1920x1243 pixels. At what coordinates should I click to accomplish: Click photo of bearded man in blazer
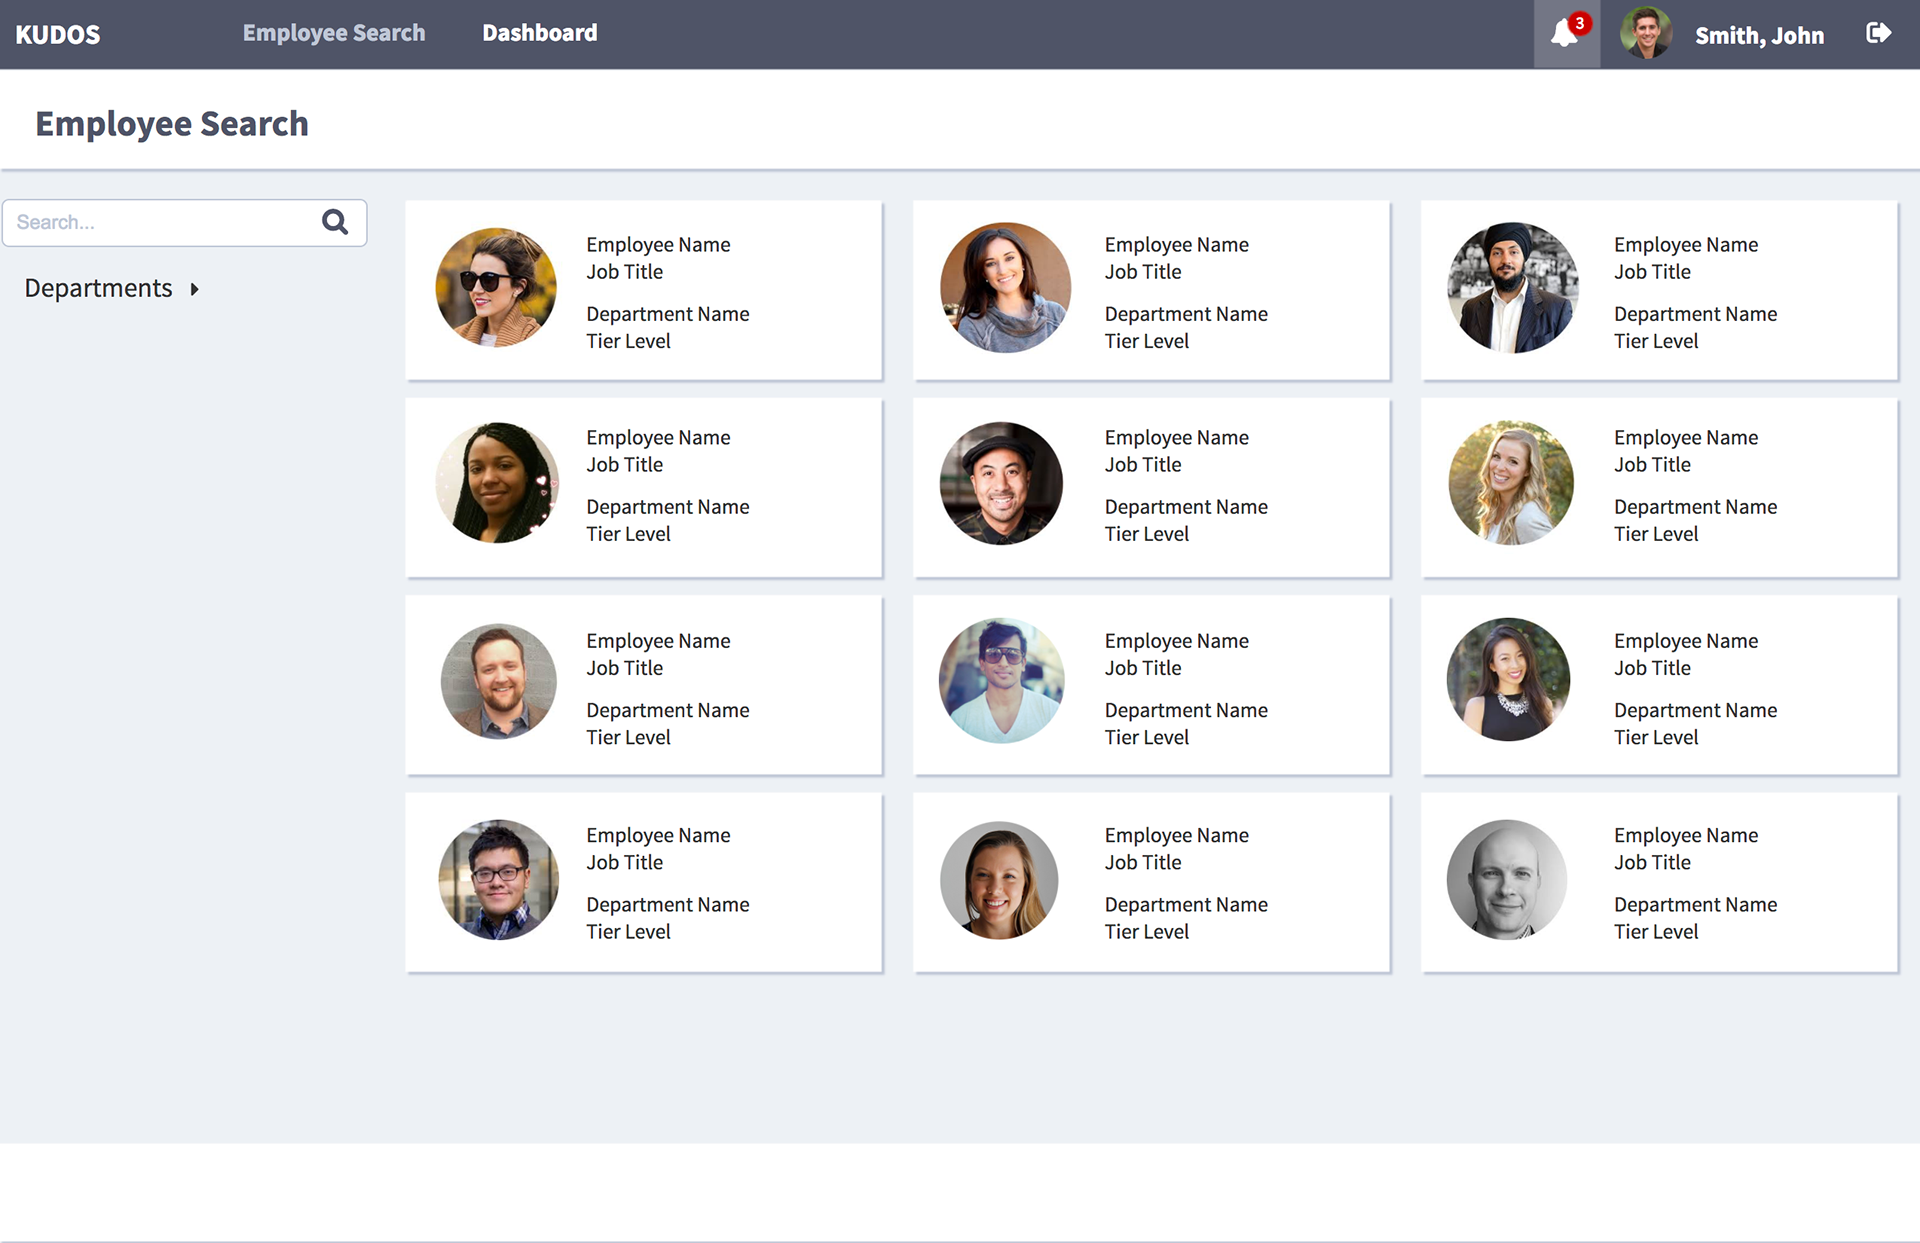[x=498, y=682]
